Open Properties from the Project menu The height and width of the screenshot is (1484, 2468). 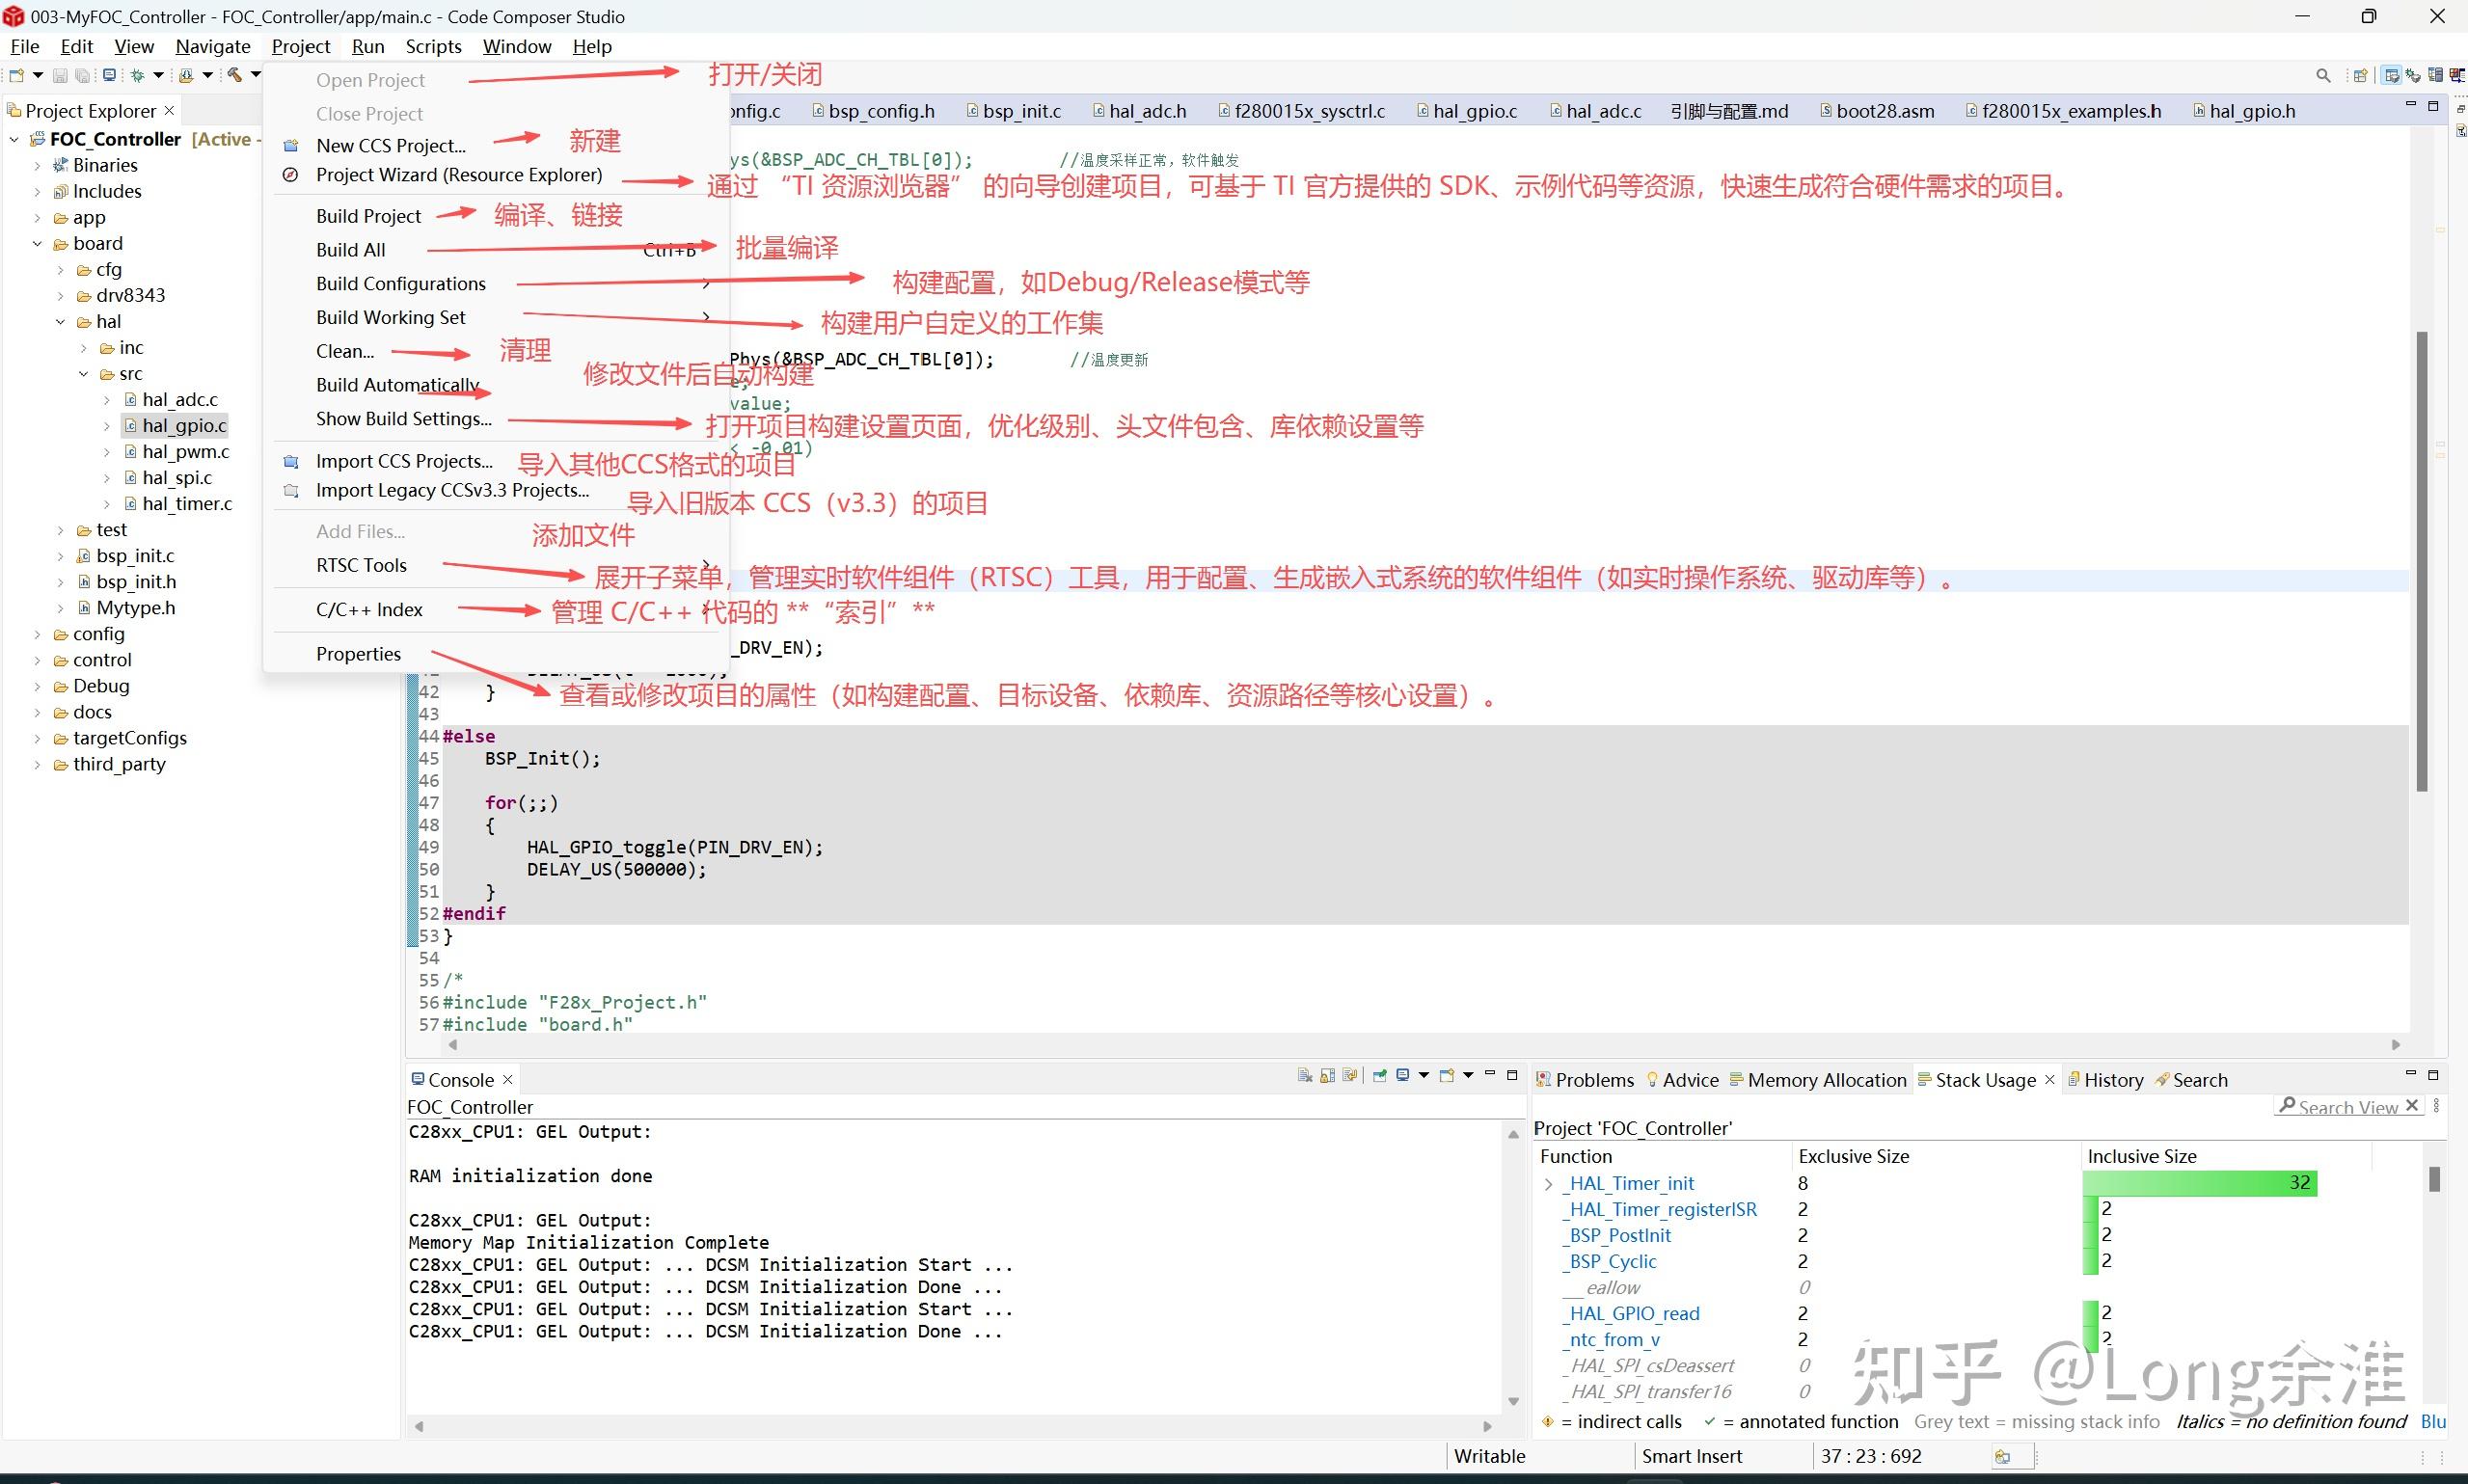pos(358,654)
